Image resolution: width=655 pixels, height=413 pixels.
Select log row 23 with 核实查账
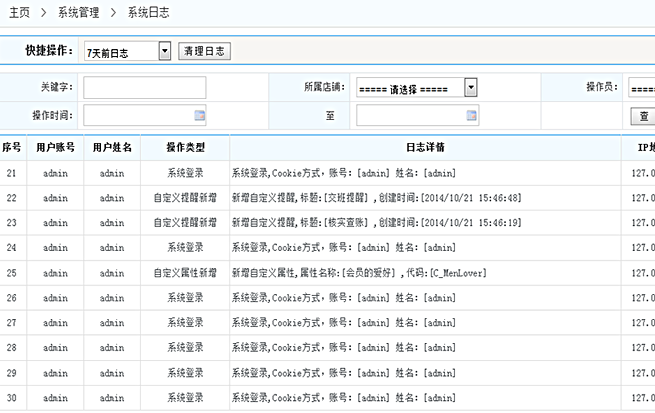click(x=376, y=223)
